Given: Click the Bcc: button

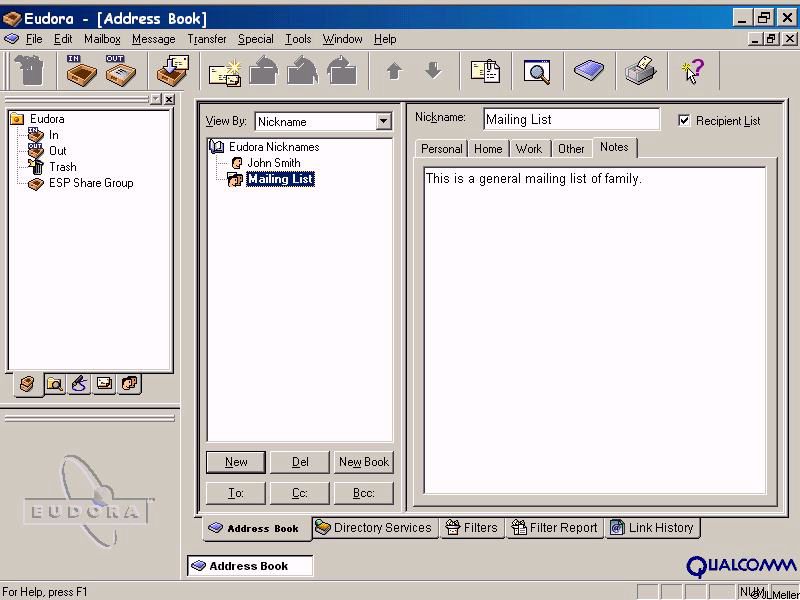Looking at the screenshot, I should 364,493.
